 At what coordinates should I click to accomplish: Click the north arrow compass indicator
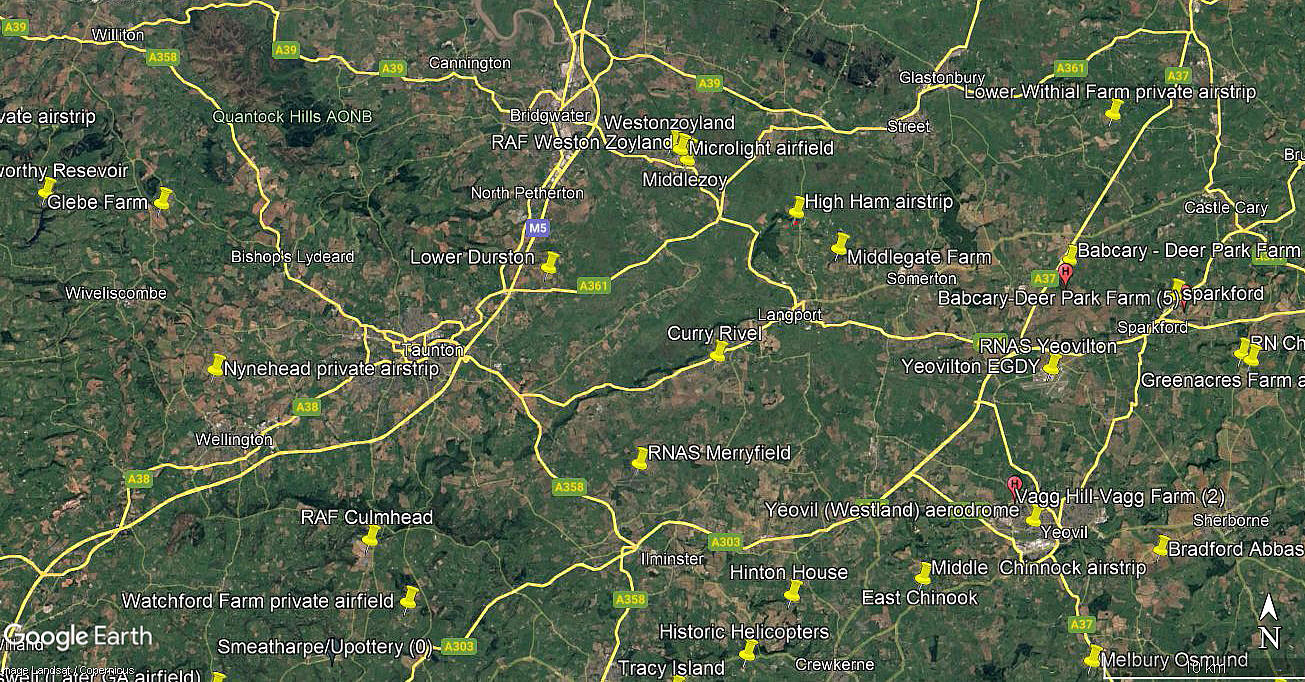1269,620
